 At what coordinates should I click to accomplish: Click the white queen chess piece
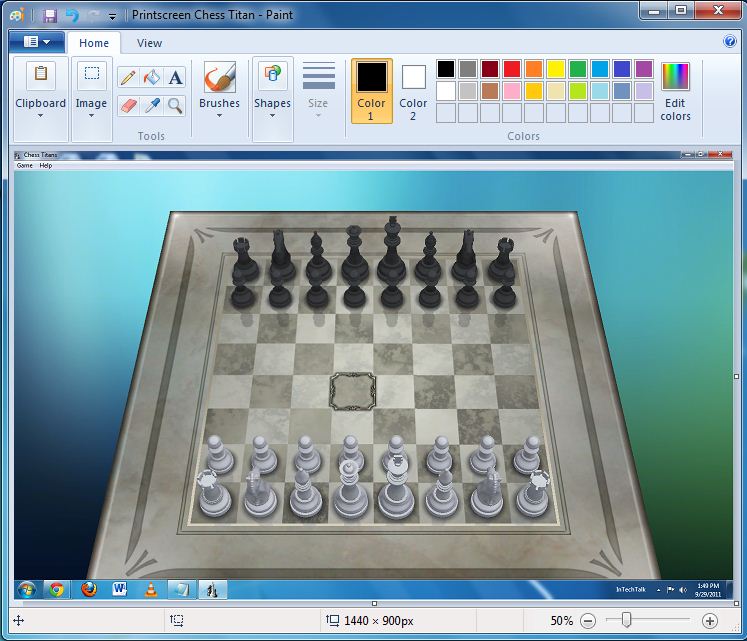(x=350, y=488)
